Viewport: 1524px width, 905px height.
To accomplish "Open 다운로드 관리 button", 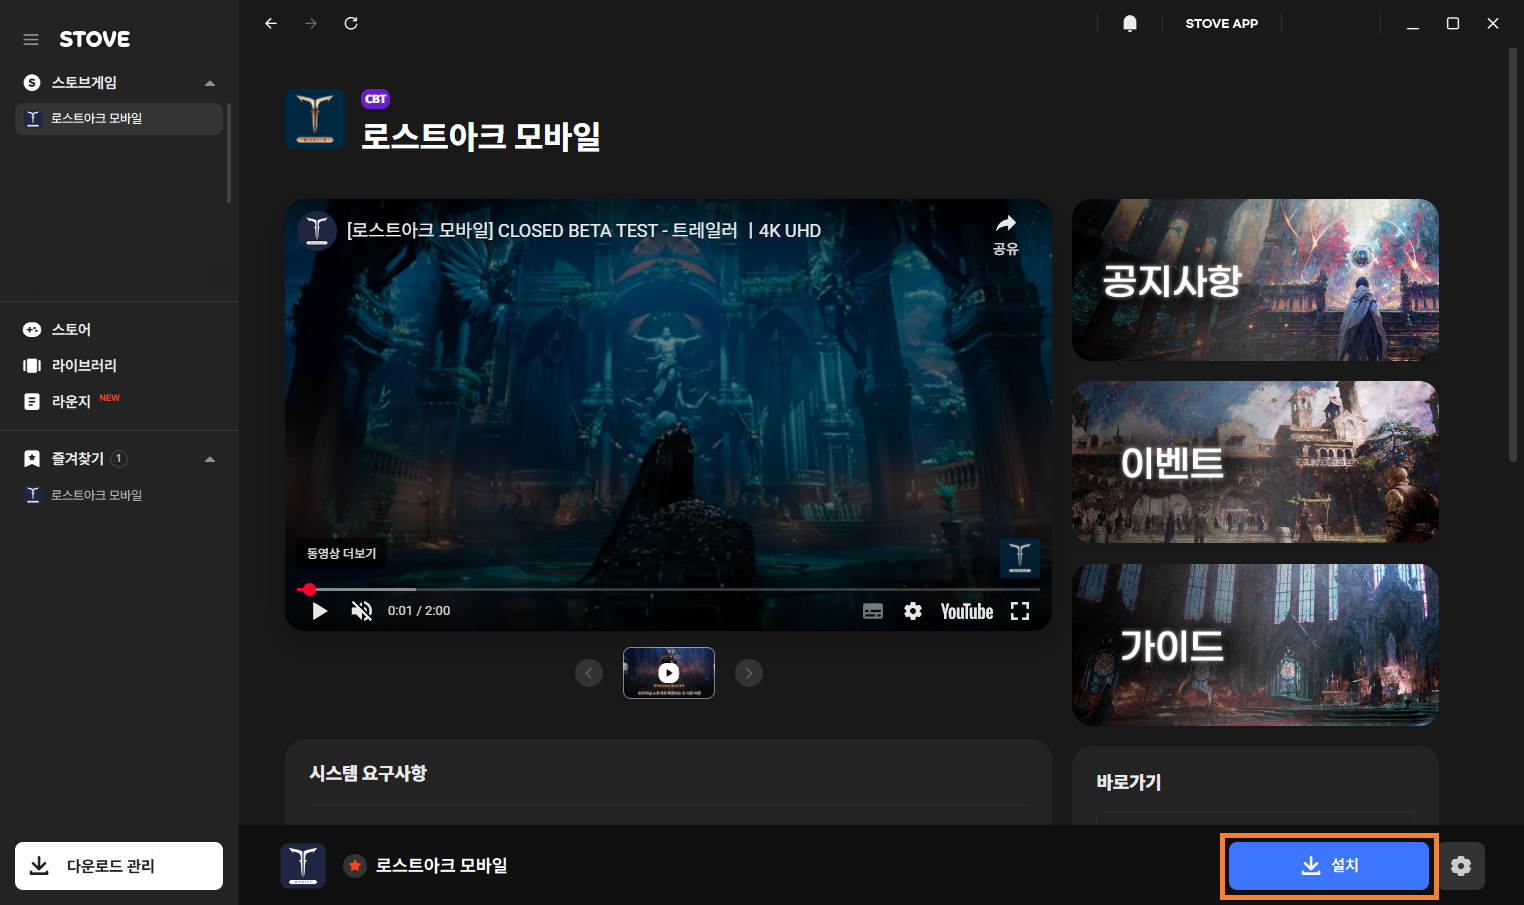I will click(x=119, y=866).
